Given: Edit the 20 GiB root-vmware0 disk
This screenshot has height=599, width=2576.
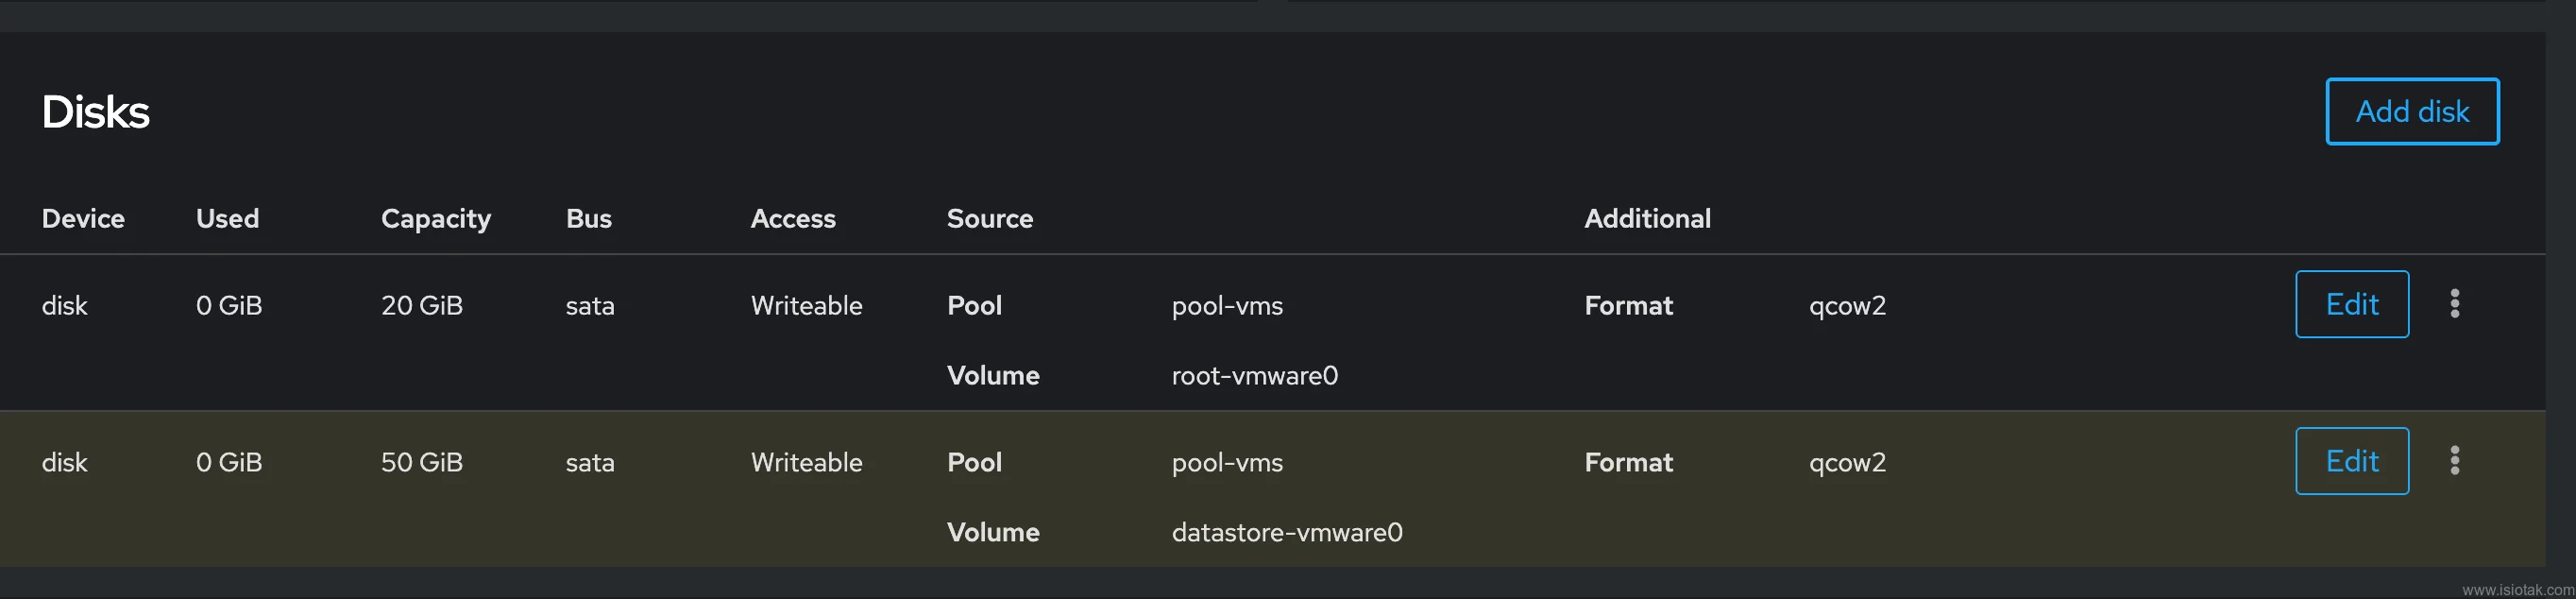Looking at the screenshot, I should tap(2352, 304).
